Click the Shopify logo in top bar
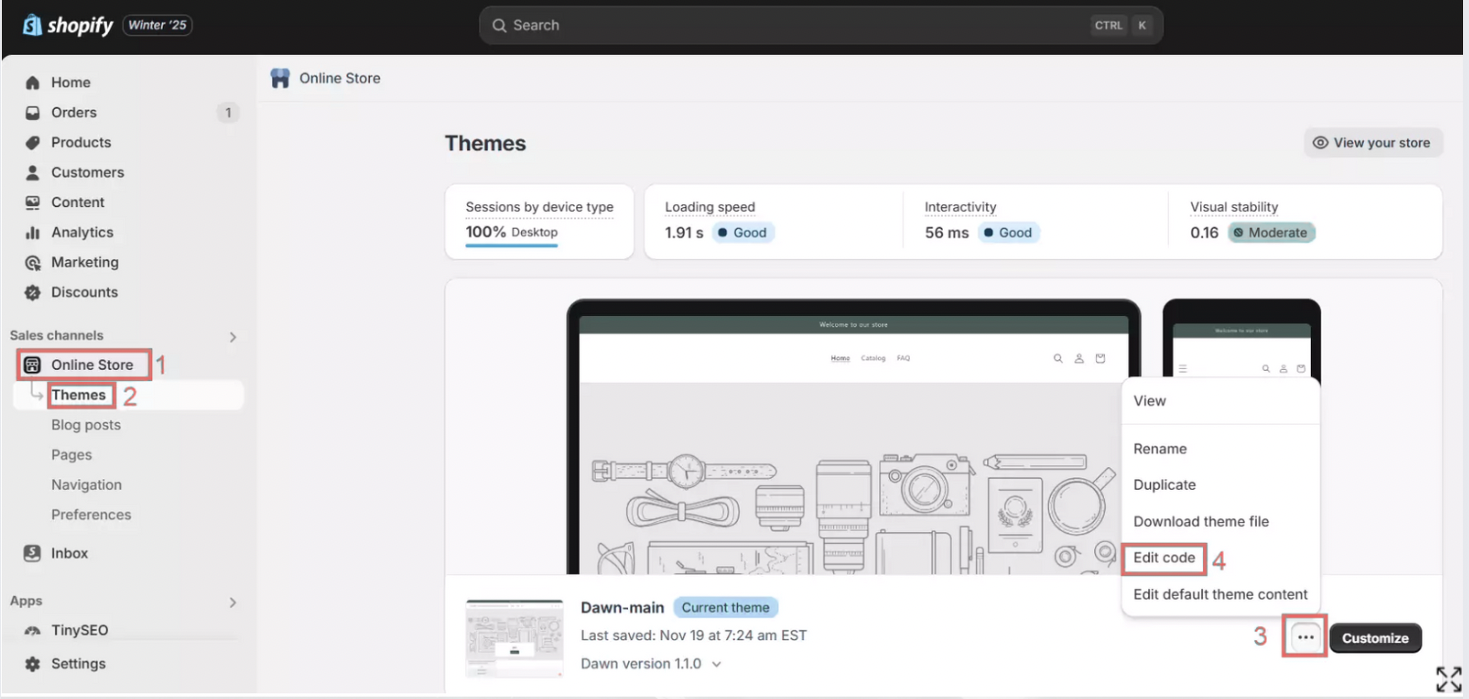The height and width of the screenshot is (699, 1469). 67,25
